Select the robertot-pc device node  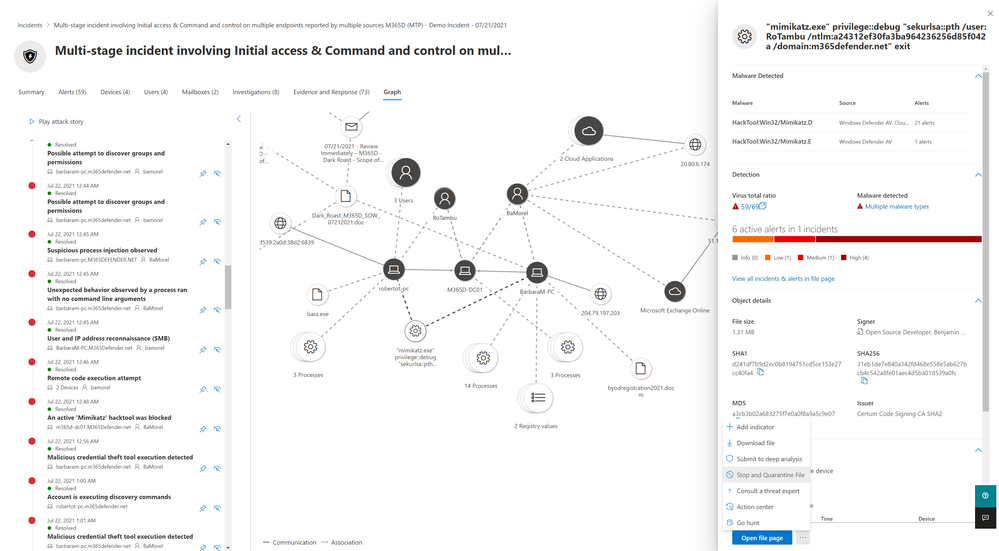click(x=393, y=270)
